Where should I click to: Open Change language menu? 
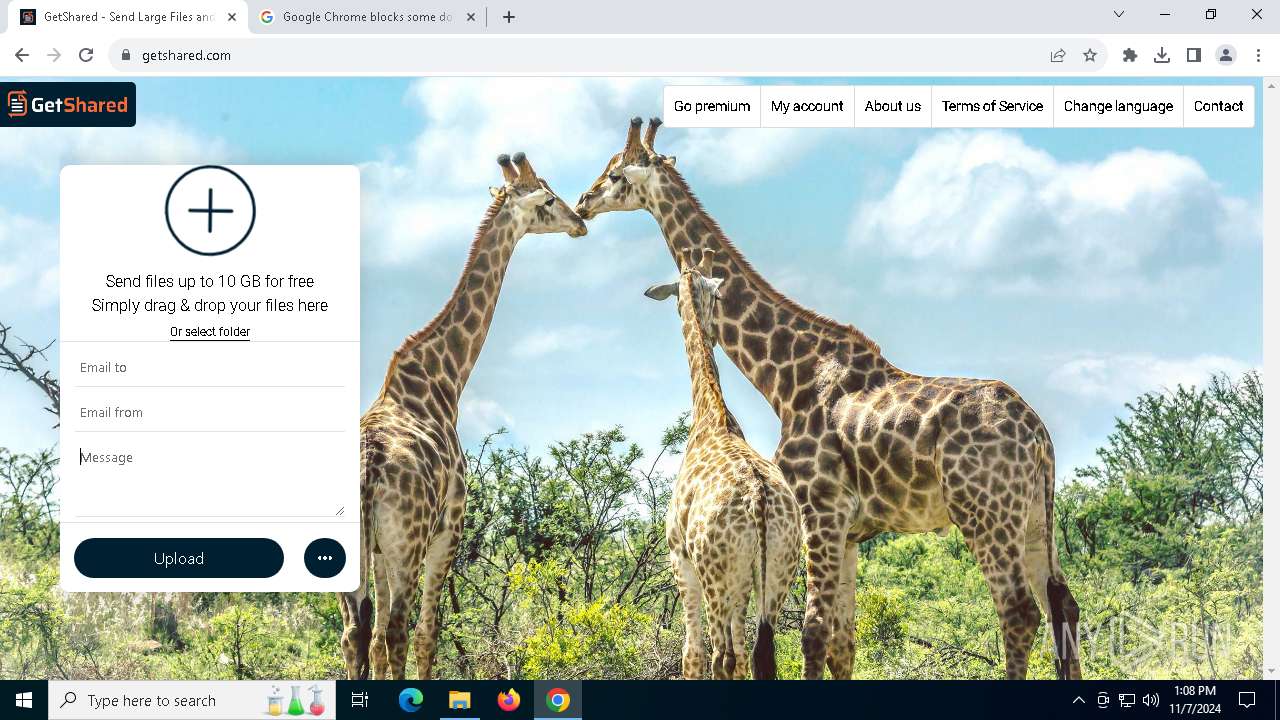[x=1118, y=106]
